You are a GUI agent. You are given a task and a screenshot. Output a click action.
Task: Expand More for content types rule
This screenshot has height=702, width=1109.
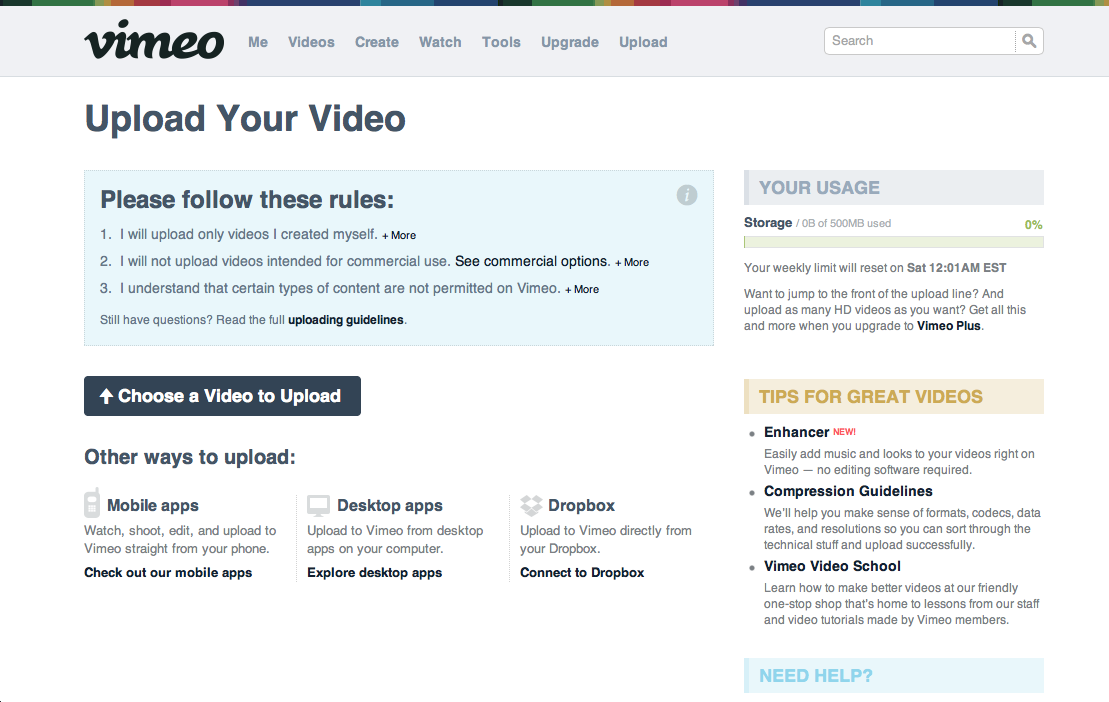[582, 289]
